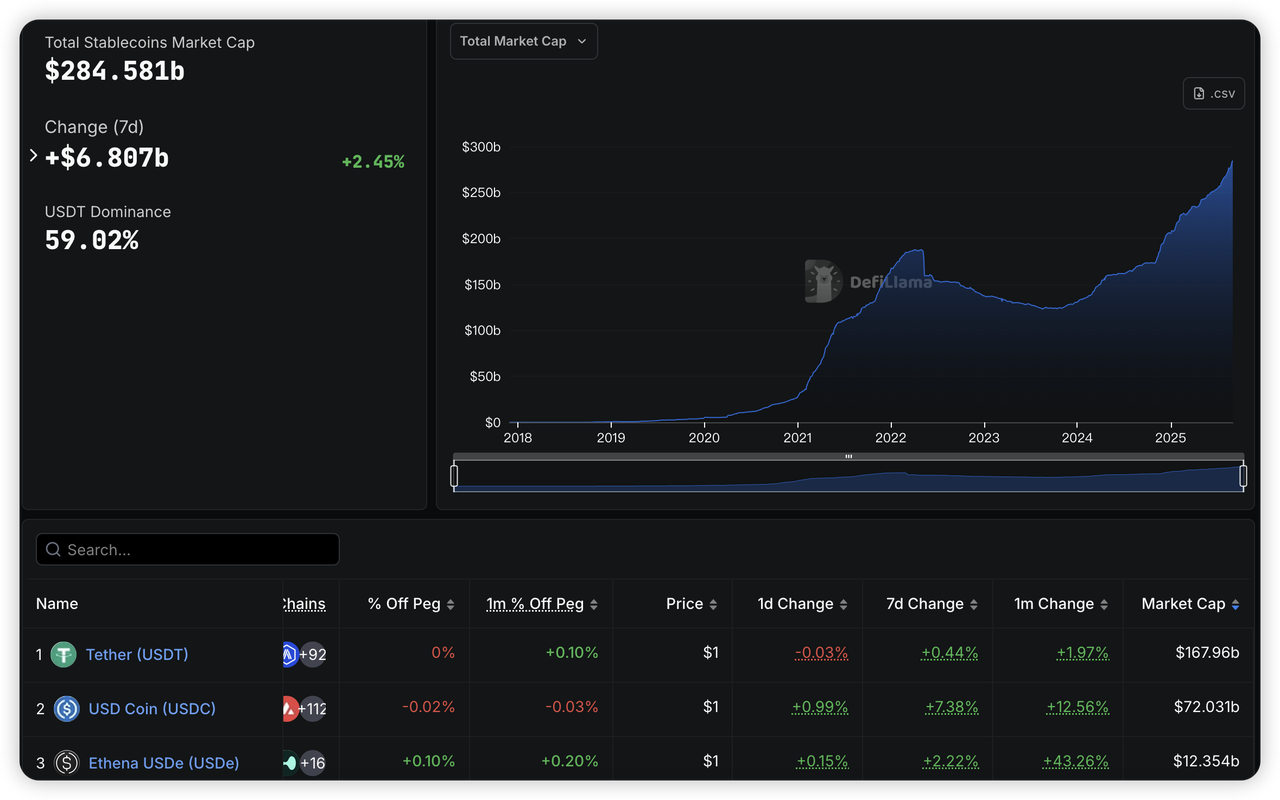The height and width of the screenshot is (800, 1280).
Task: Sort table by Price column
Action: point(691,604)
